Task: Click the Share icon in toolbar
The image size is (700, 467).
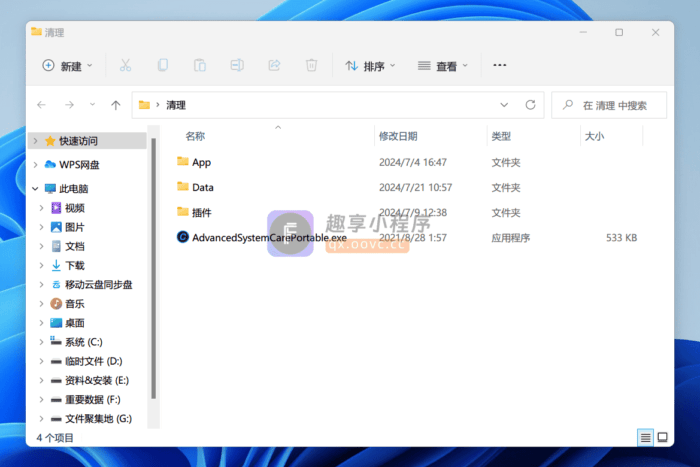Action: click(274, 66)
